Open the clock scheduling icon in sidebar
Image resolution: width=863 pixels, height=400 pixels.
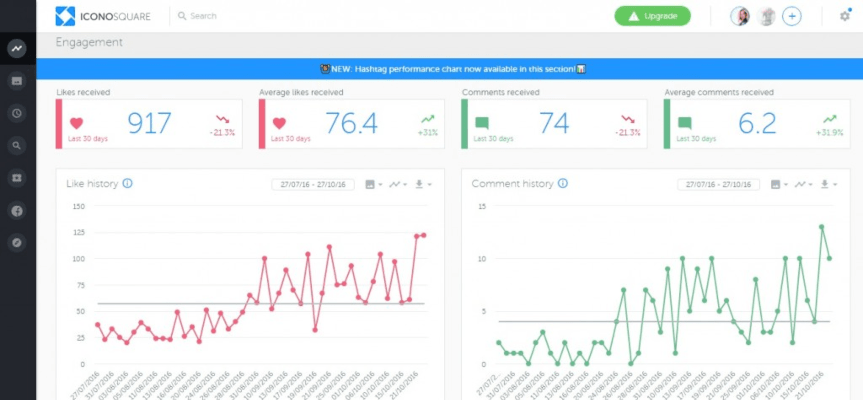pyautogui.click(x=16, y=113)
